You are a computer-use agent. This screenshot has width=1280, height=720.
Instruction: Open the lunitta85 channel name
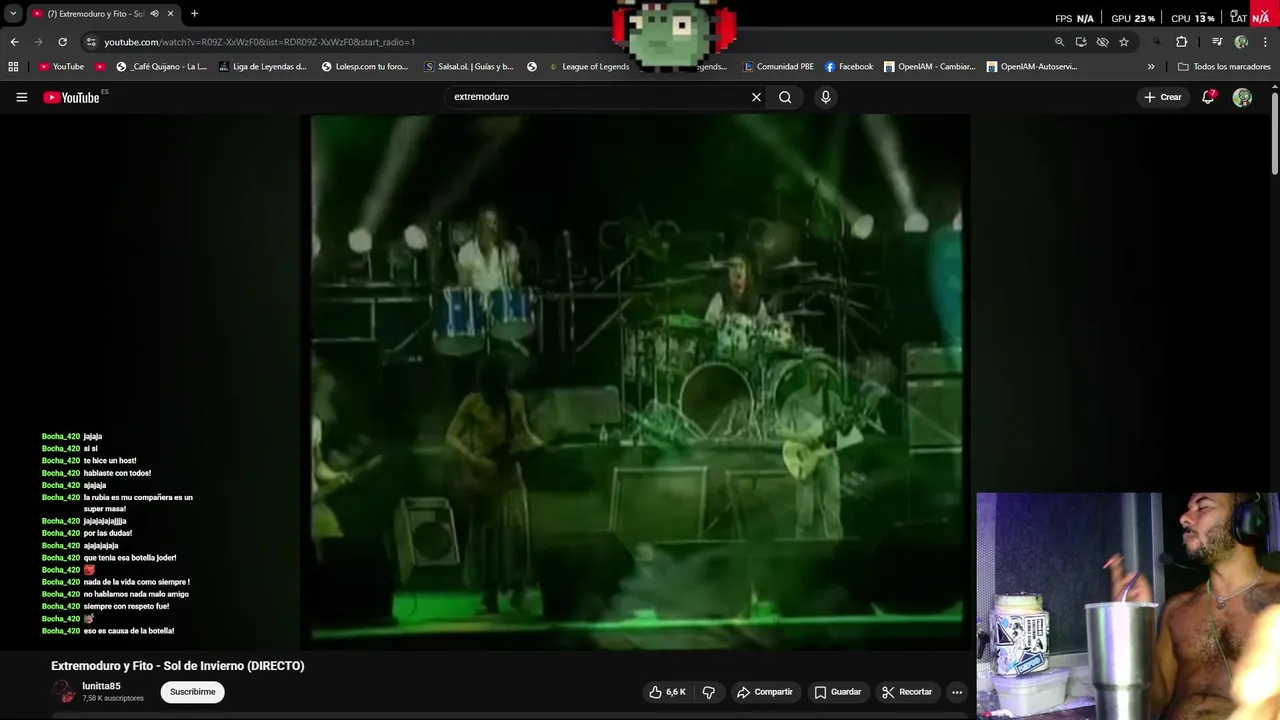[x=101, y=686]
